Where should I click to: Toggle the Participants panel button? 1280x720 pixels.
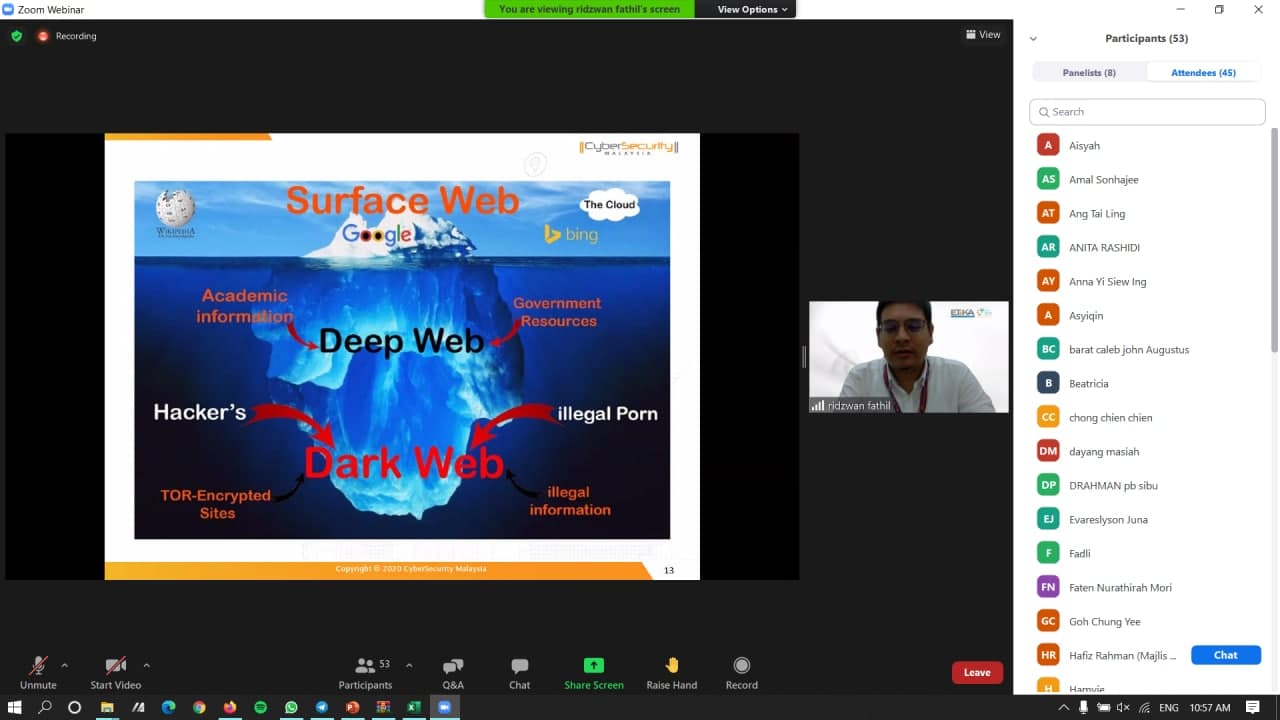pyautogui.click(x=365, y=673)
